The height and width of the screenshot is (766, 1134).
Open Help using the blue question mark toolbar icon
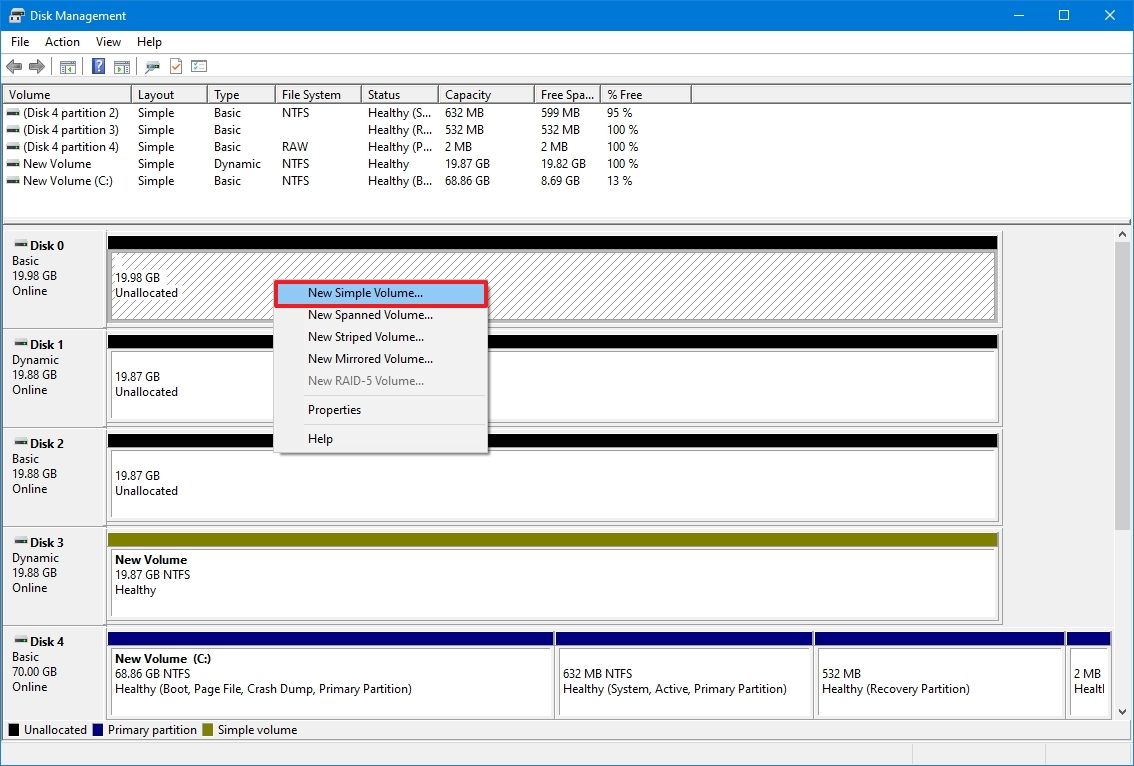[x=98, y=66]
